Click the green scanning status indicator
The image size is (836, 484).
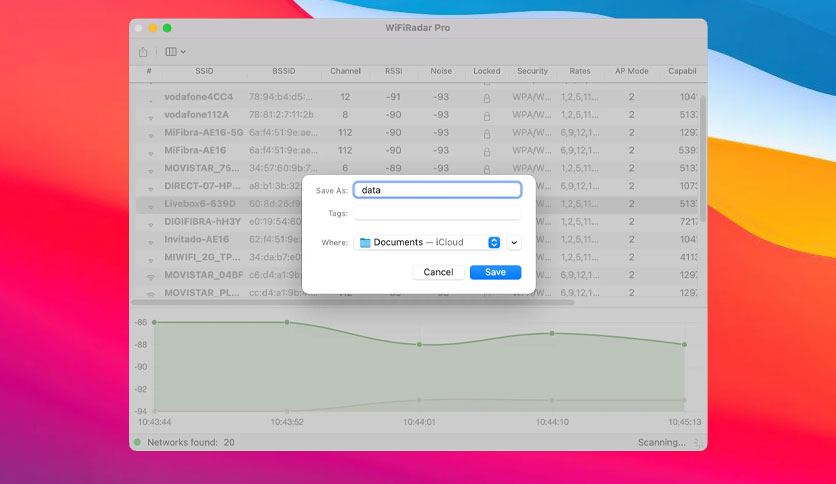click(x=137, y=442)
